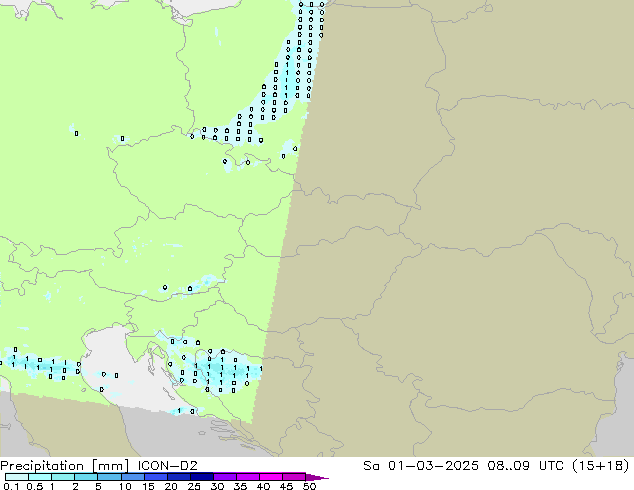Click the "0.1" legend value

(x=11, y=486)
